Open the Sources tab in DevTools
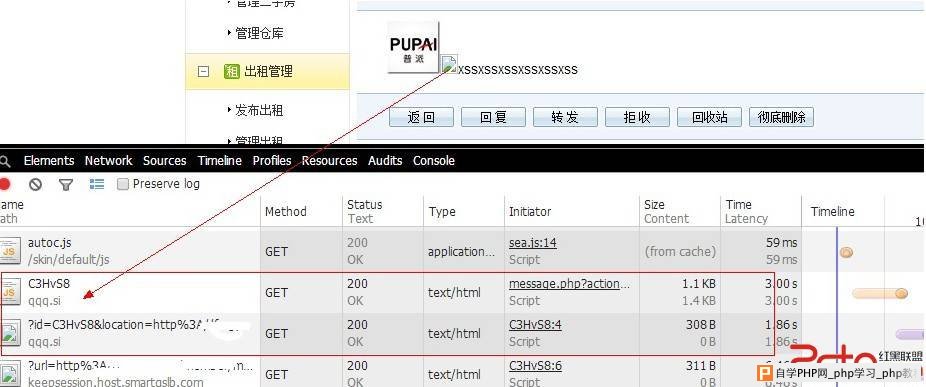The image size is (926, 387). (x=164, y=161)
